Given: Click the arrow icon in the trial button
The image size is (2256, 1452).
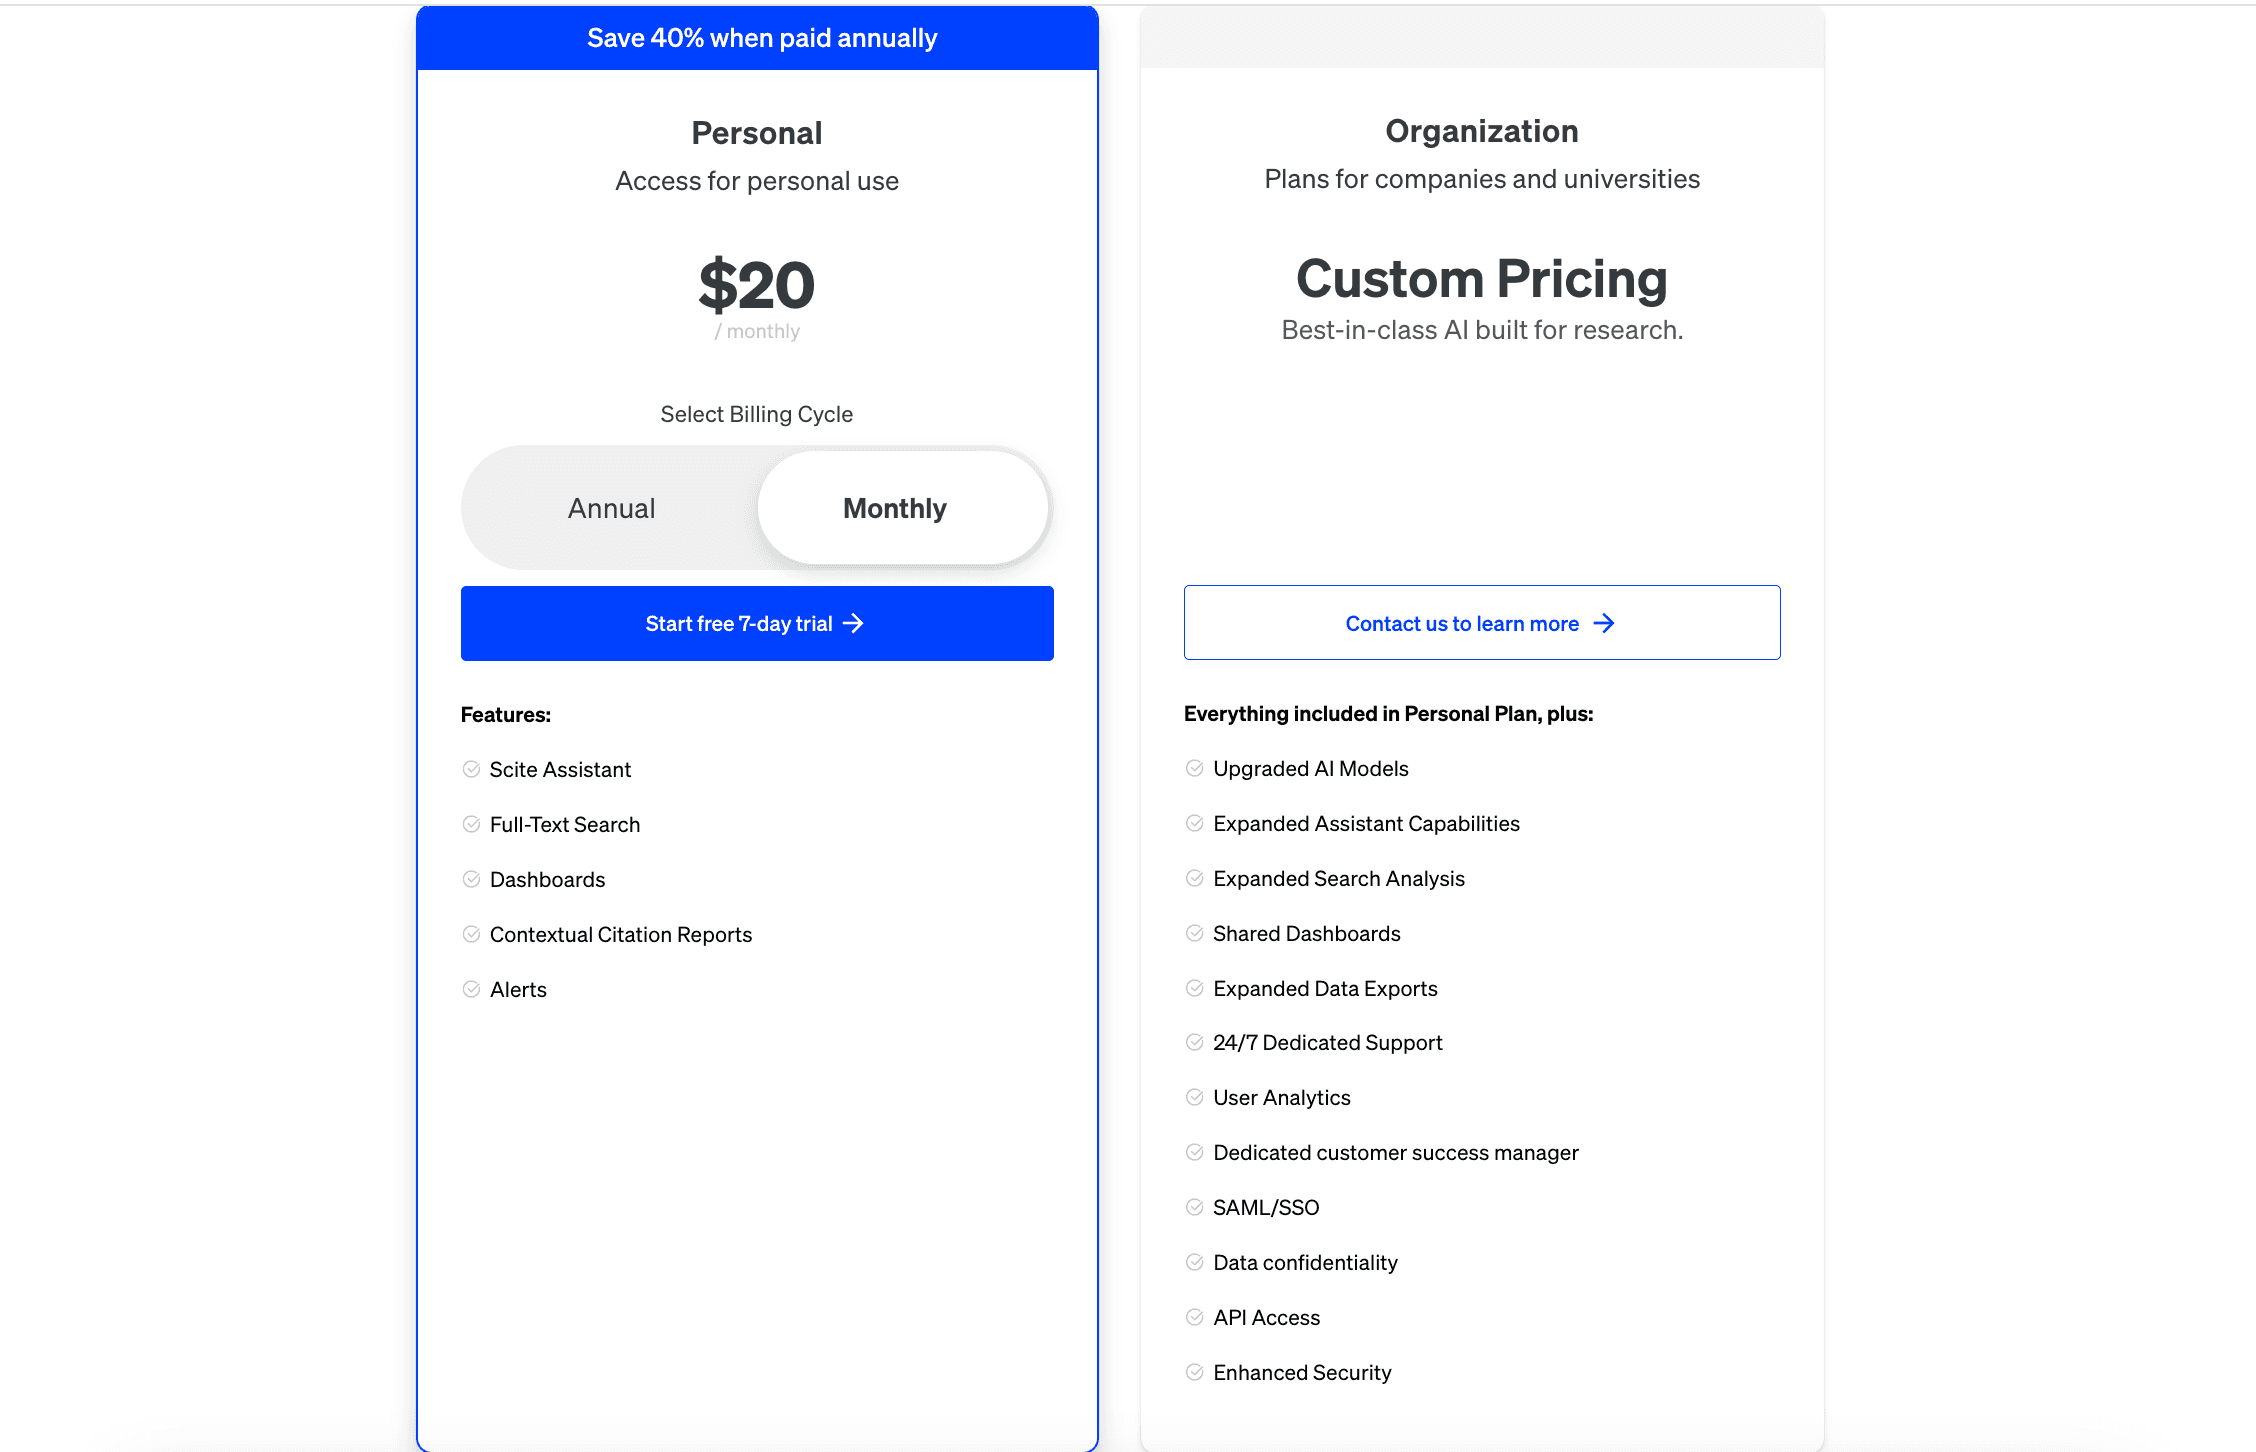Looking at the screenshot, I should 855,623.
